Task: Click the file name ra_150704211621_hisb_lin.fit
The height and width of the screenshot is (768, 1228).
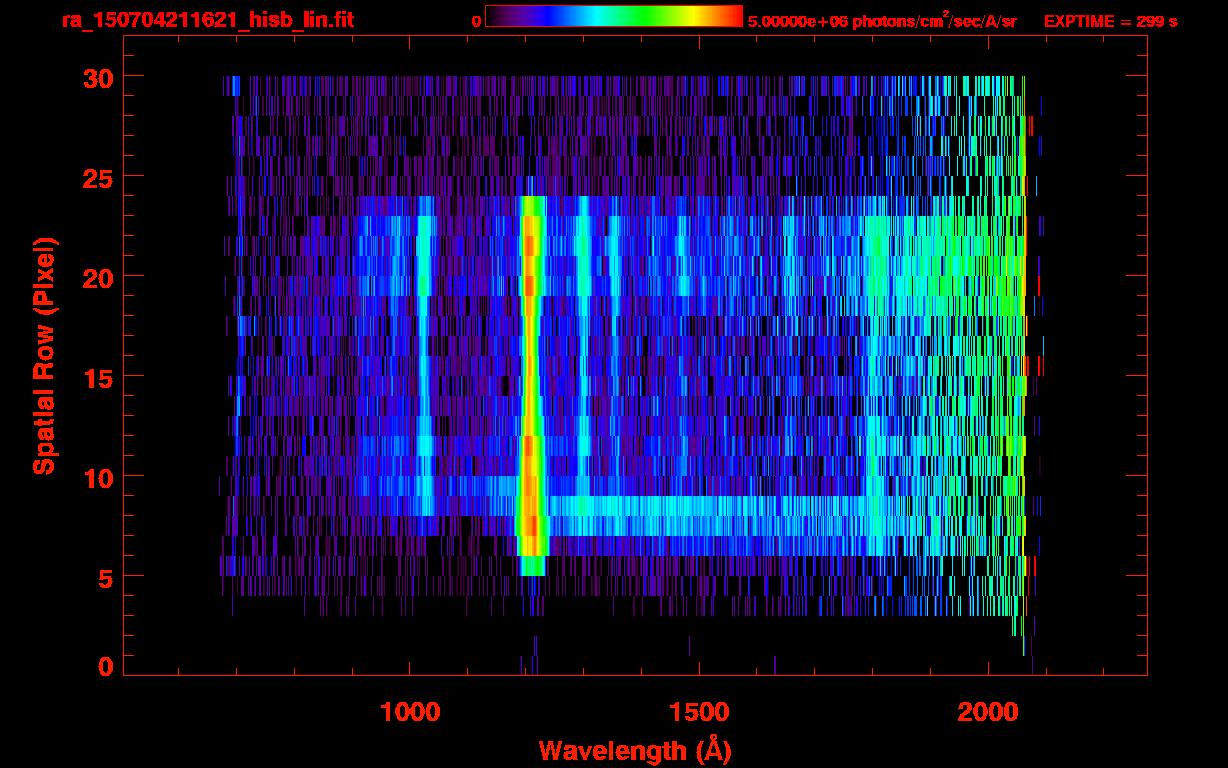Action: pyautogui.click(x=207, y=20)
